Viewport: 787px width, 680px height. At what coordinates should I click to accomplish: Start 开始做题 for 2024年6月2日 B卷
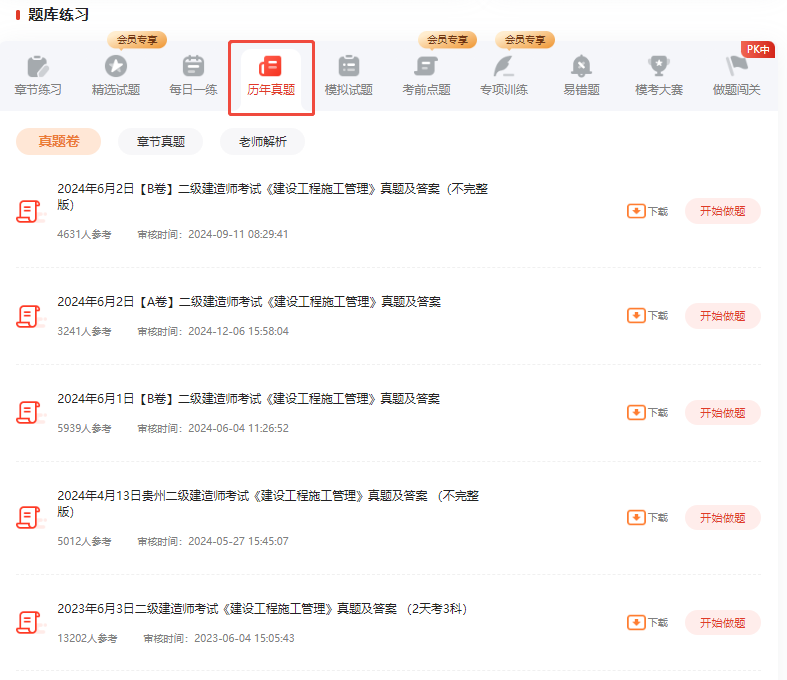tap(723, 211)
